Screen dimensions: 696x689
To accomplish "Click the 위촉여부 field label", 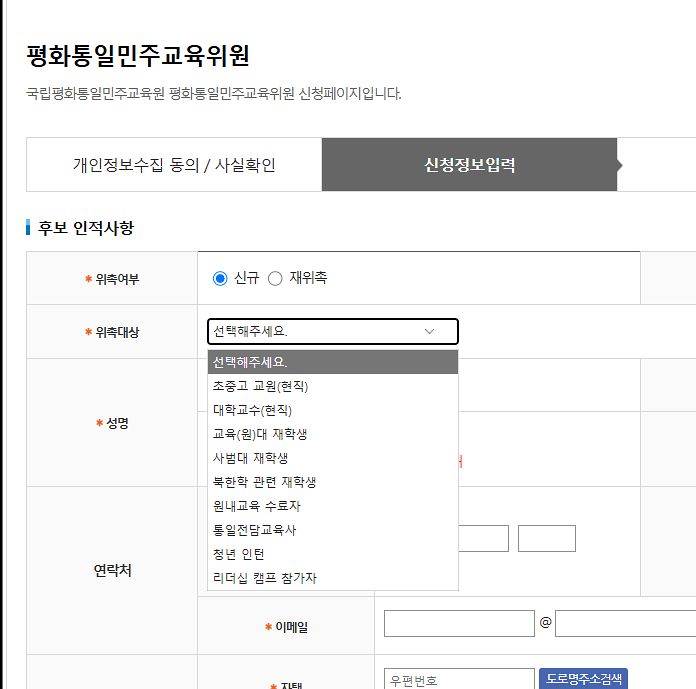I will 117,279.
